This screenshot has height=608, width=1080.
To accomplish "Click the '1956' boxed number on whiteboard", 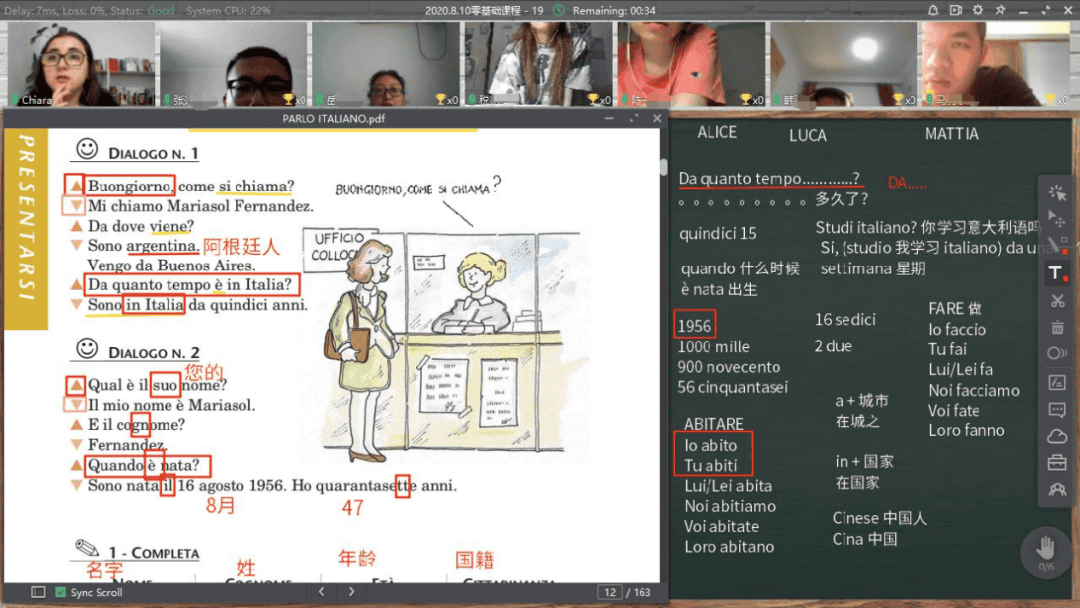I will pos(694,325).
